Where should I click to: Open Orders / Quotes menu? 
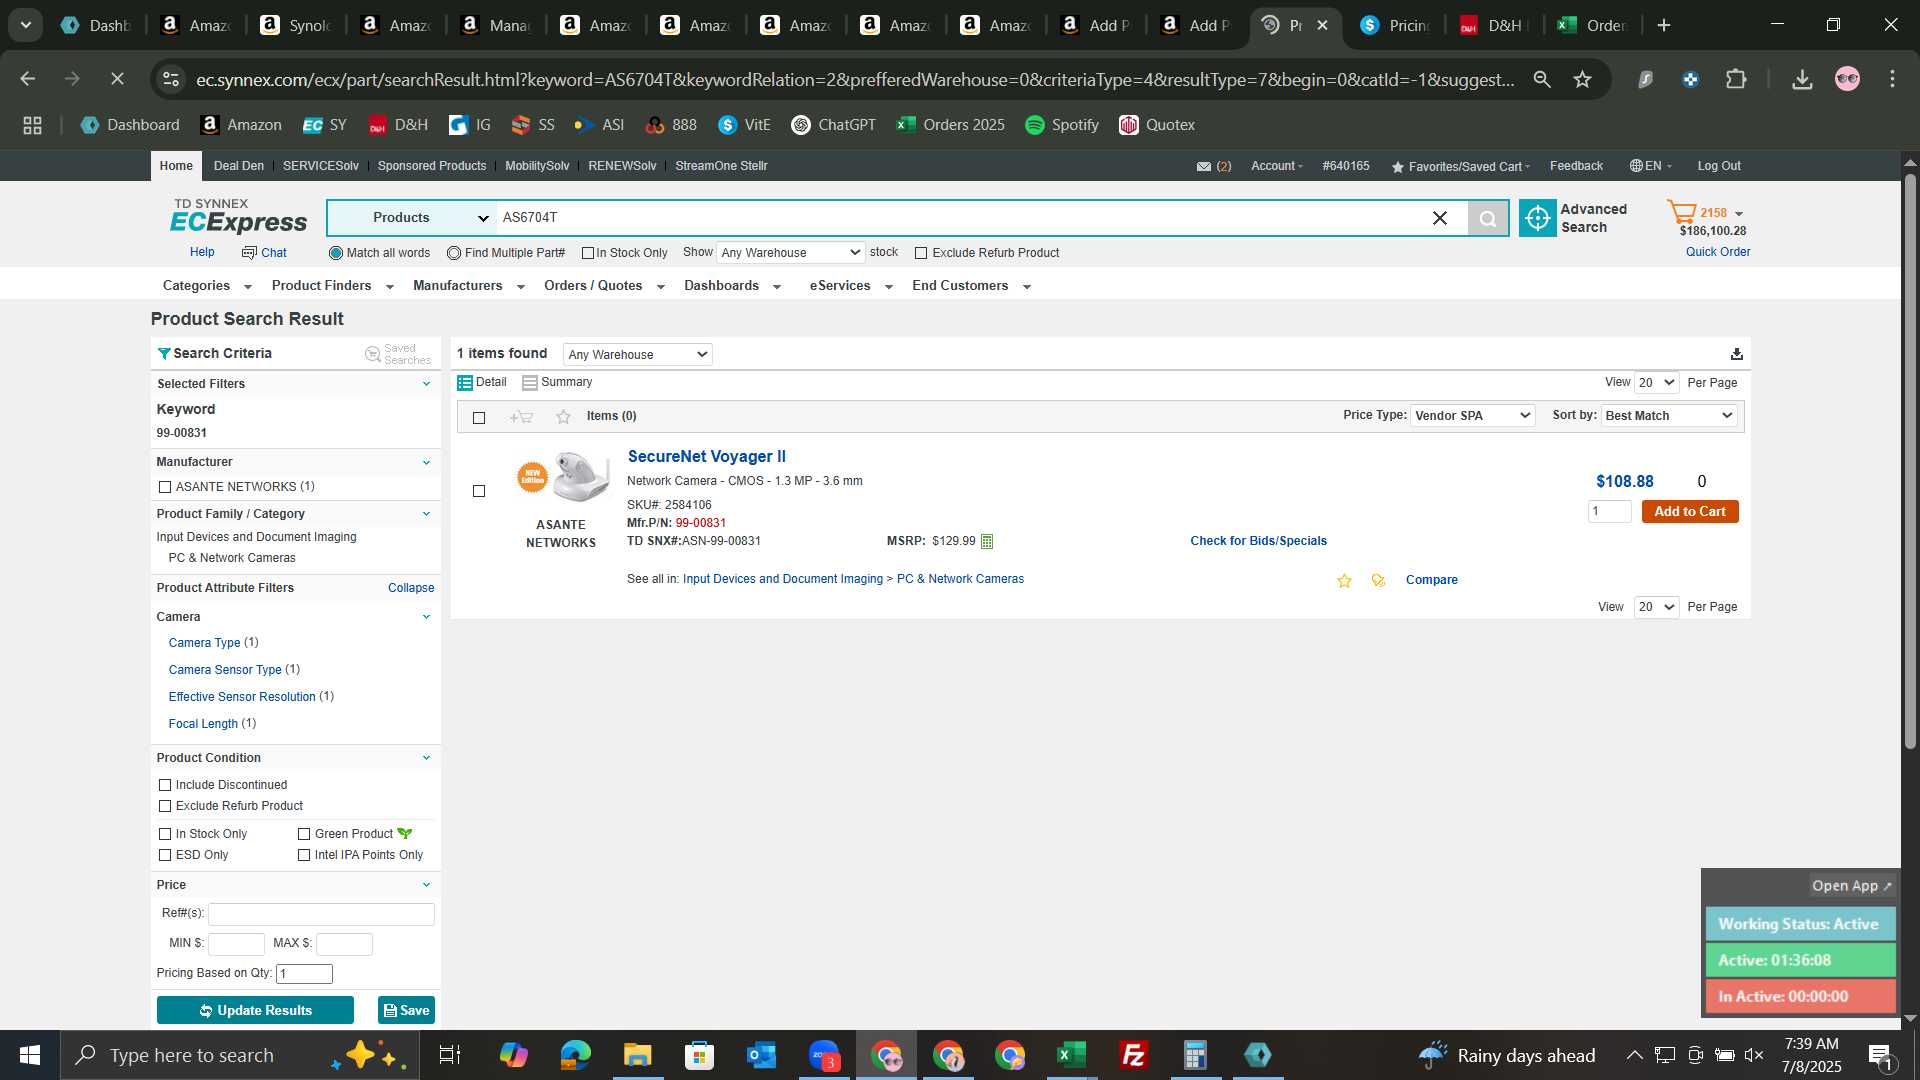pyautogui.click(x=604, y=286)
